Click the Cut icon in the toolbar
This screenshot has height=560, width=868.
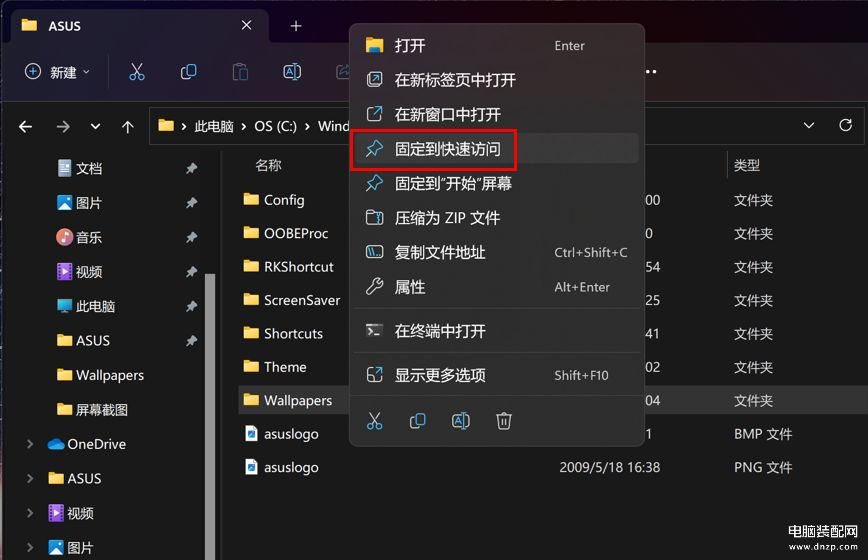coord(137,72)
